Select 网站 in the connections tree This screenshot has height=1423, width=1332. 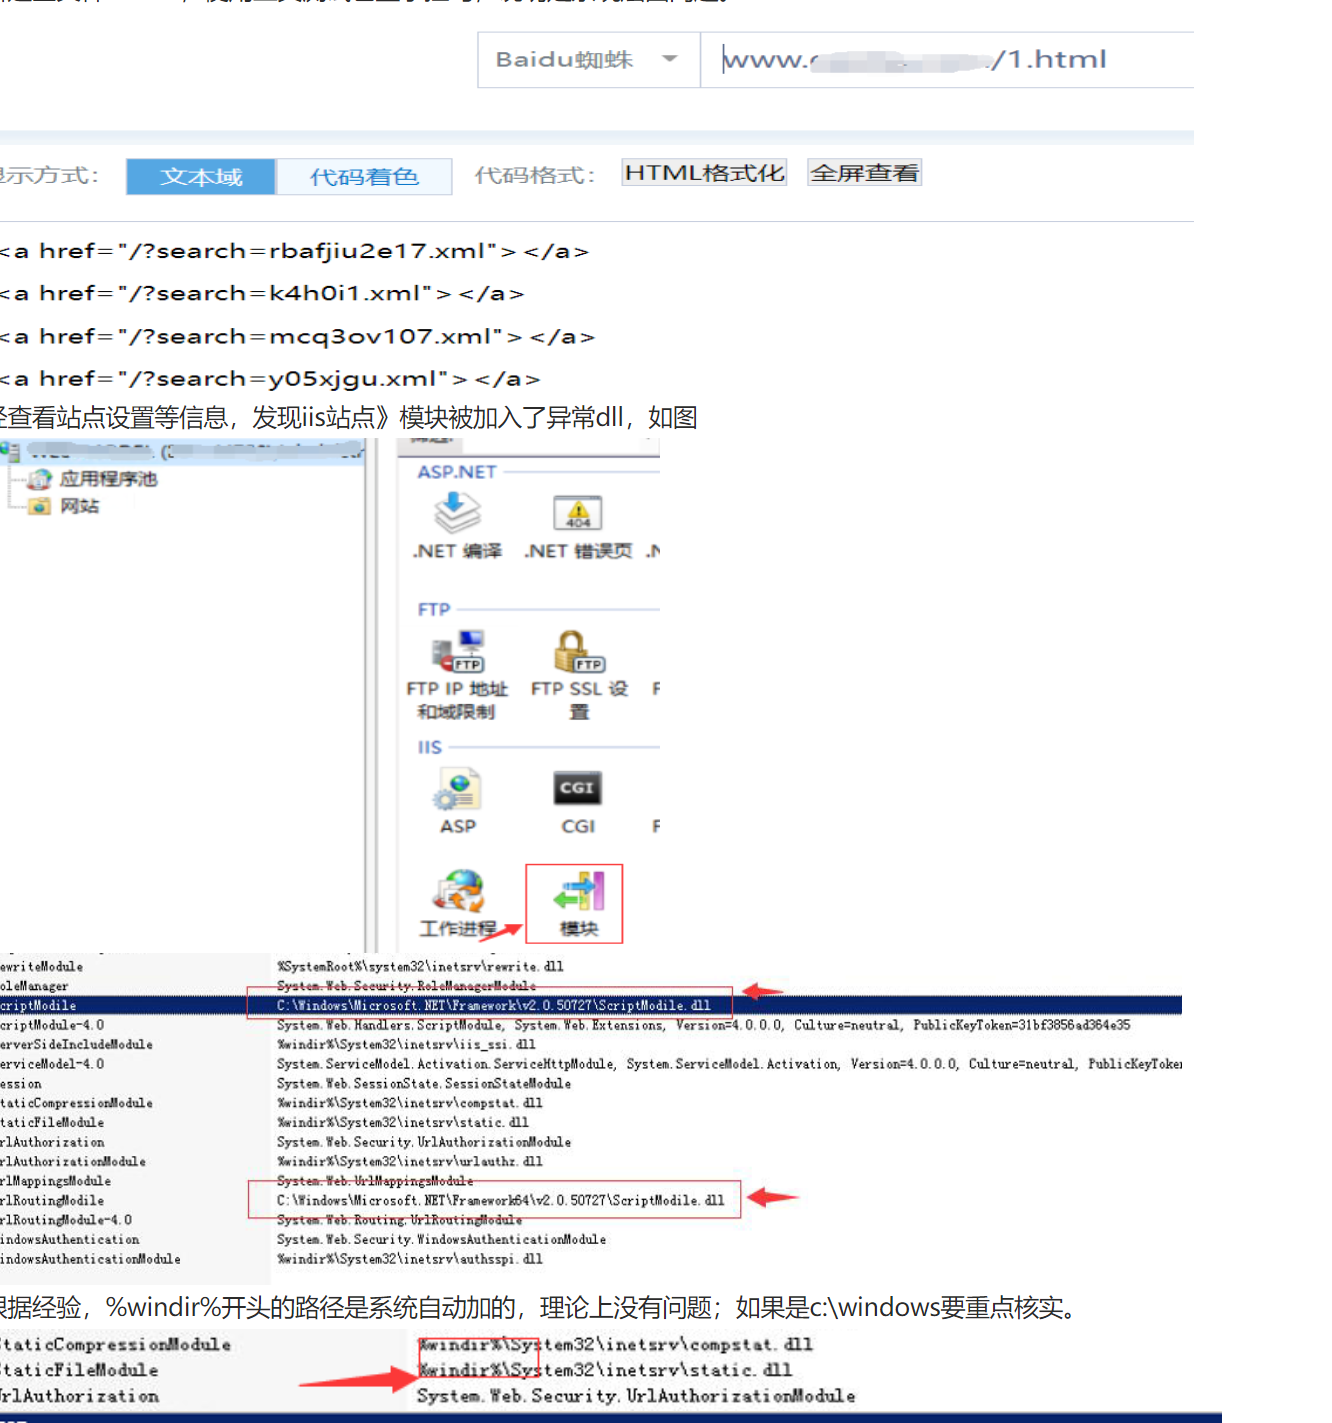79,506
